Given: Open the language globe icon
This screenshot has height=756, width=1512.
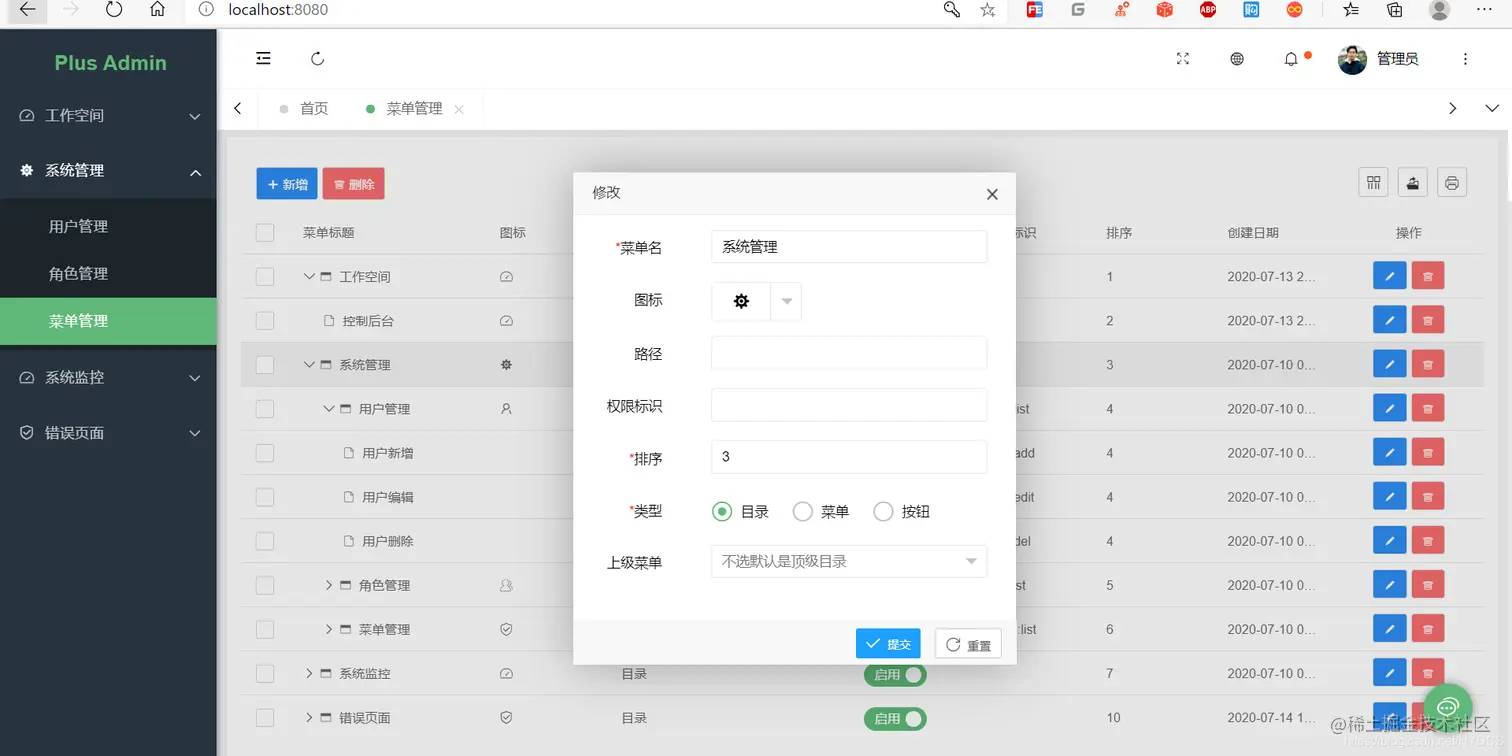Looking at the screenshot, I should pyautogui.click(x=1237, y=59).
